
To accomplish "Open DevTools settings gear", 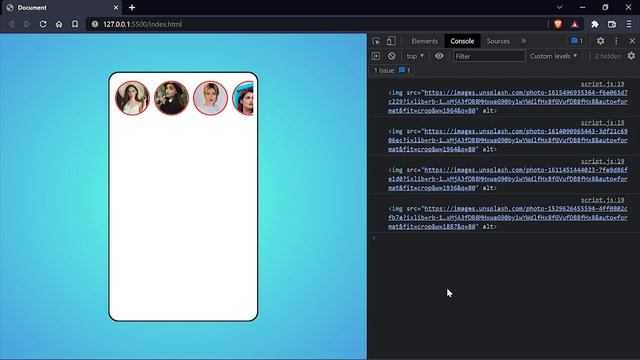I will pyautogui.click(x=600, y=41).
